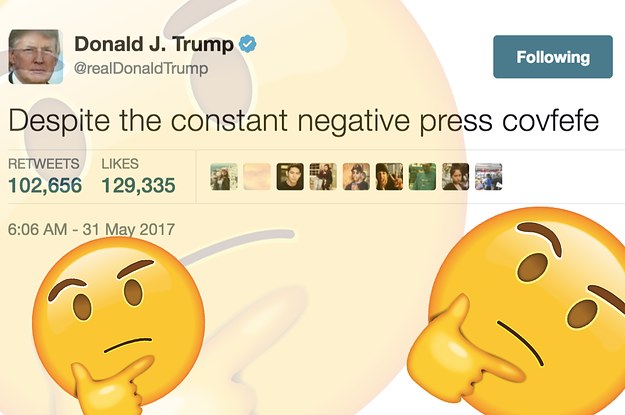This screenshot has height=415, width=625.
Task: Open the retweets count 102,656
Action: coord(45,185)
